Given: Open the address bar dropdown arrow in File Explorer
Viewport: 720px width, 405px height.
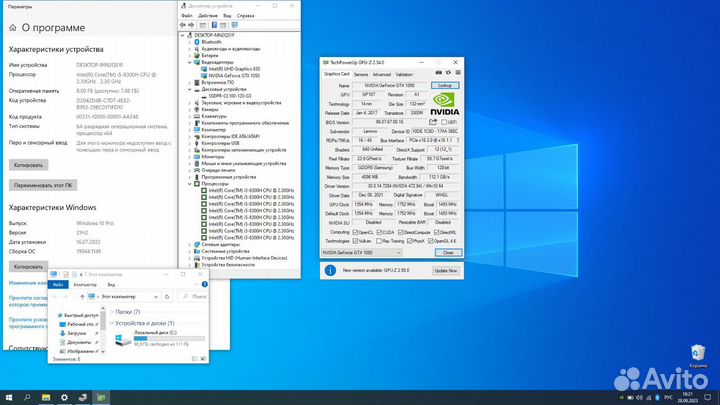Looking at the screenshot, I should 156,297.
